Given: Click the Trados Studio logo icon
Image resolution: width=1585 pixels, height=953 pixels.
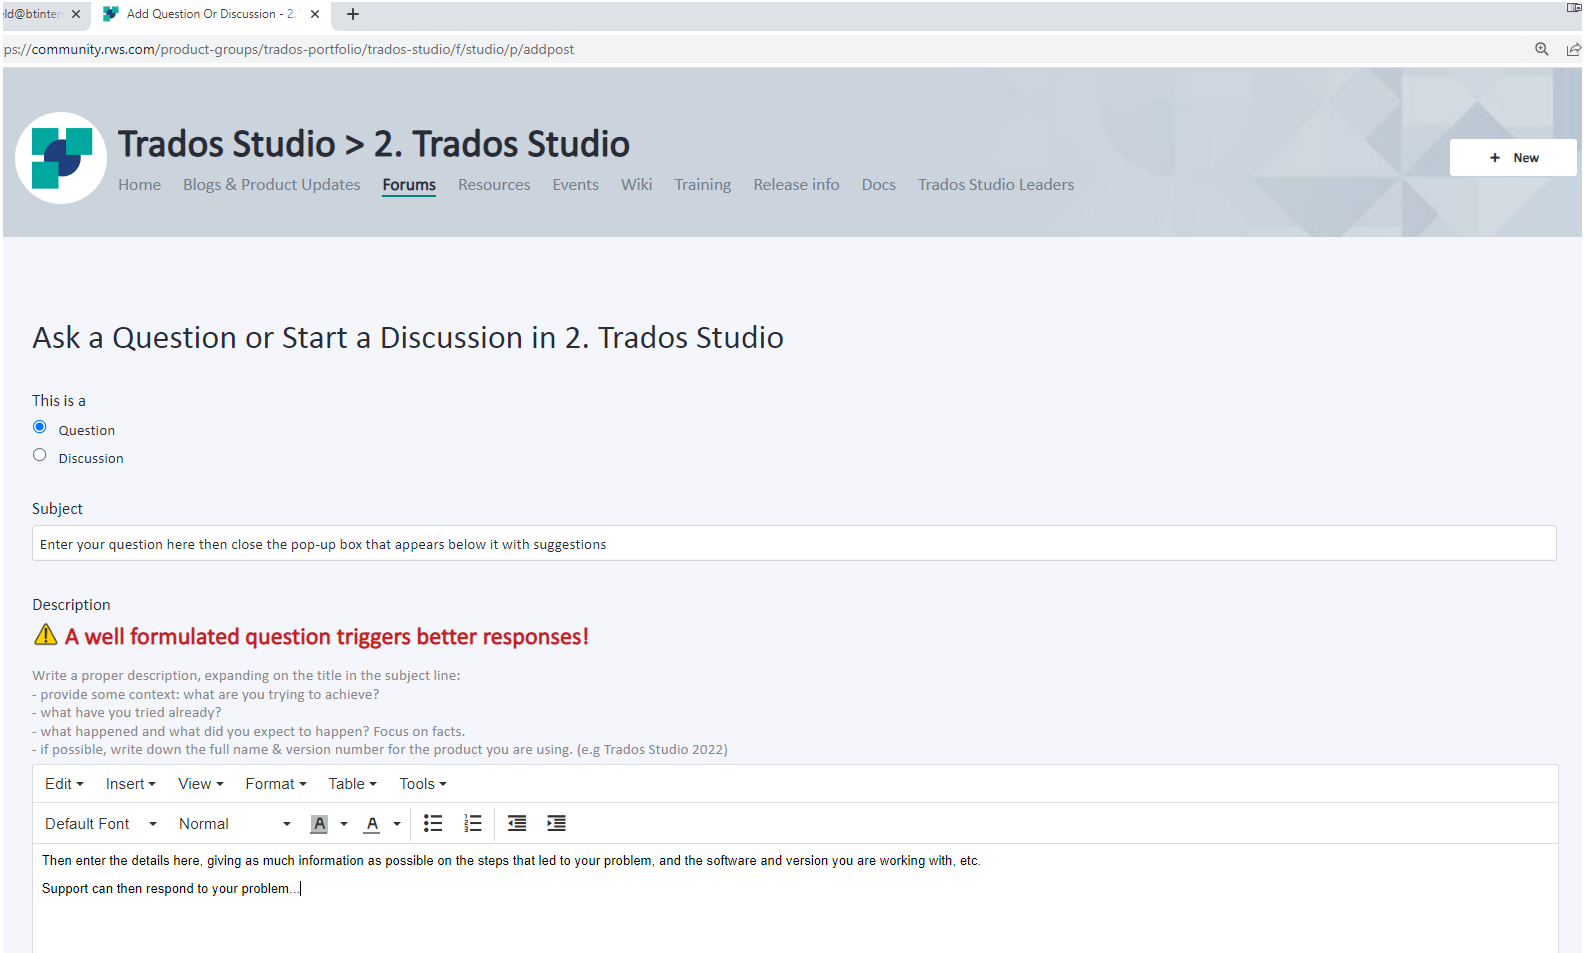Looking at the screenshot, I should (x=61, y=158).
